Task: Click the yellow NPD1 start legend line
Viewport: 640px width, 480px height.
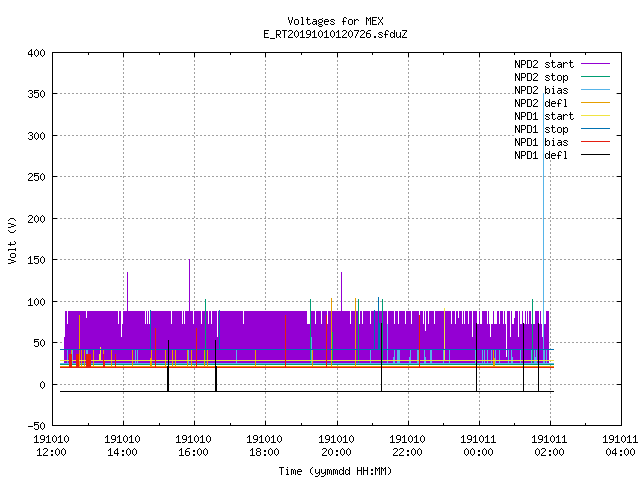Action: click(595, 116)
